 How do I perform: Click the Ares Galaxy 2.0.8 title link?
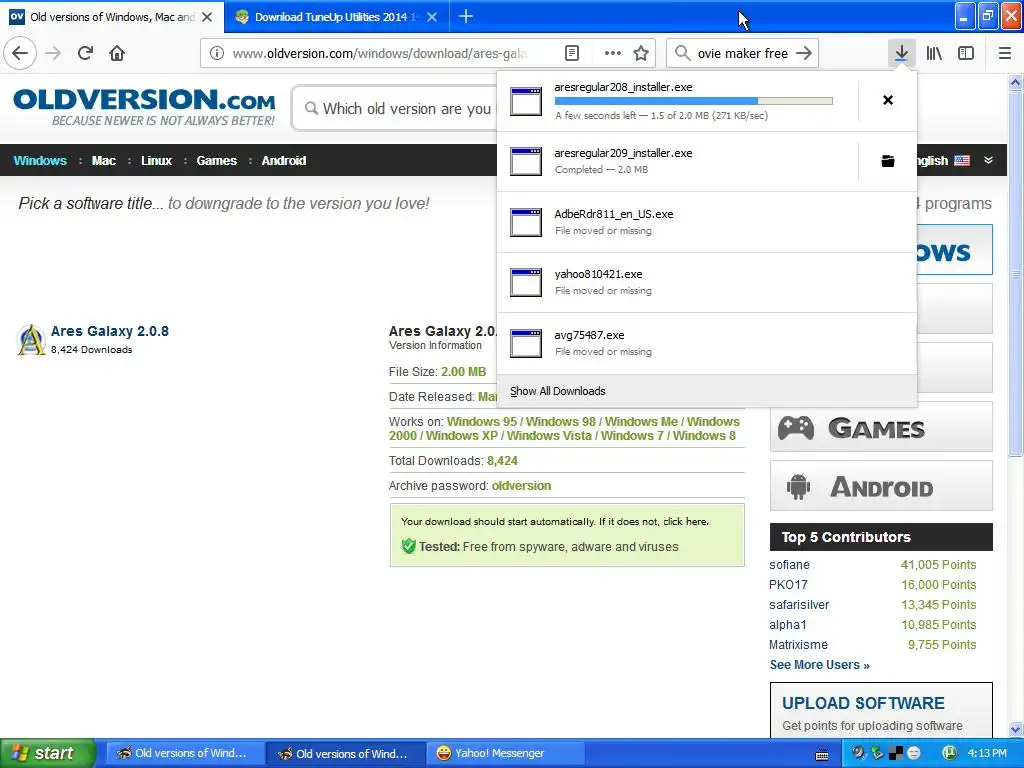click(x=110, y=330)
